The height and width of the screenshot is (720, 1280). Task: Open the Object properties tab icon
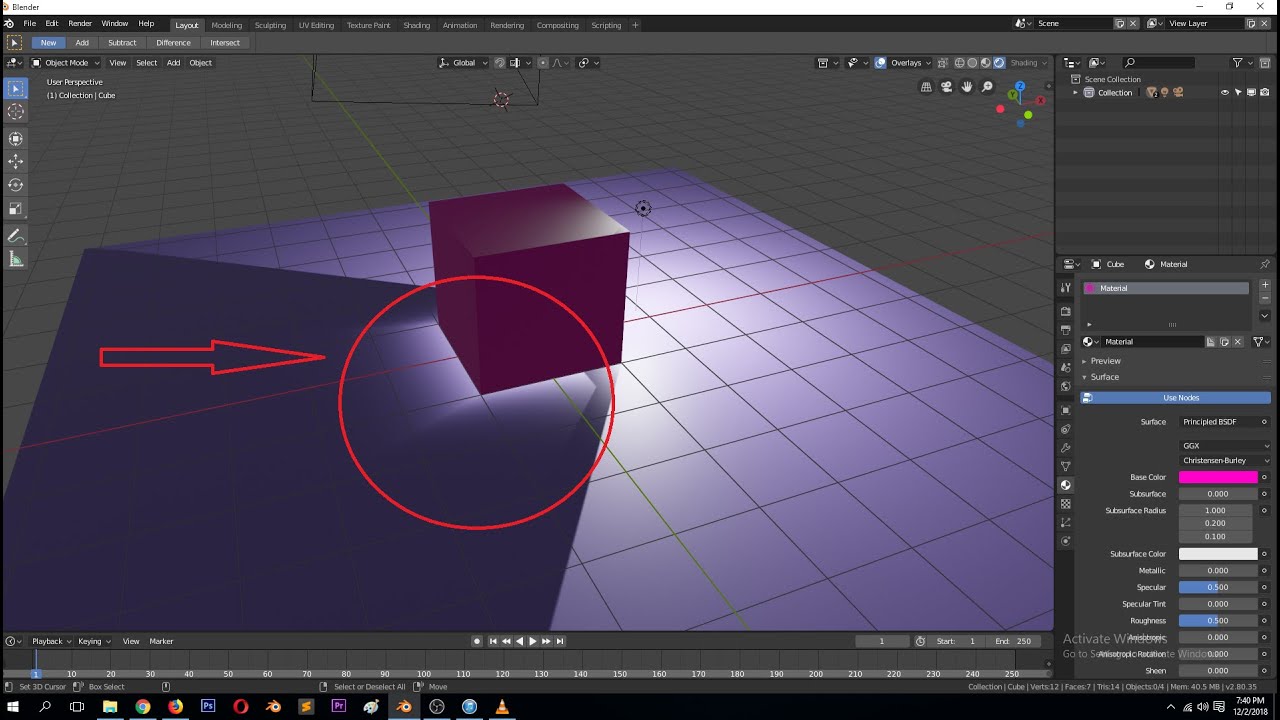tap(1066, 410)
